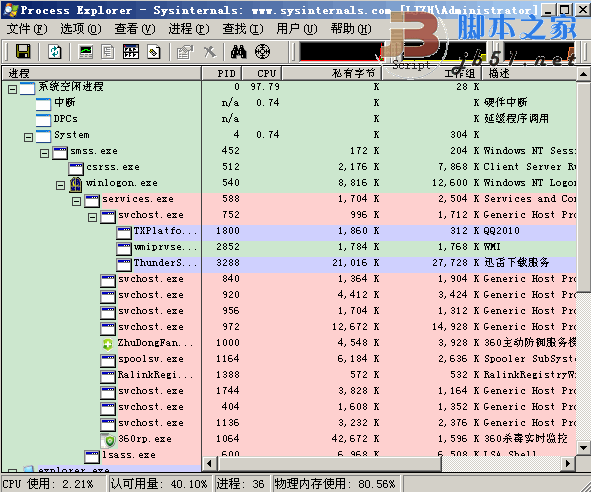Click the services.exe window icon

tap(92, 201)
